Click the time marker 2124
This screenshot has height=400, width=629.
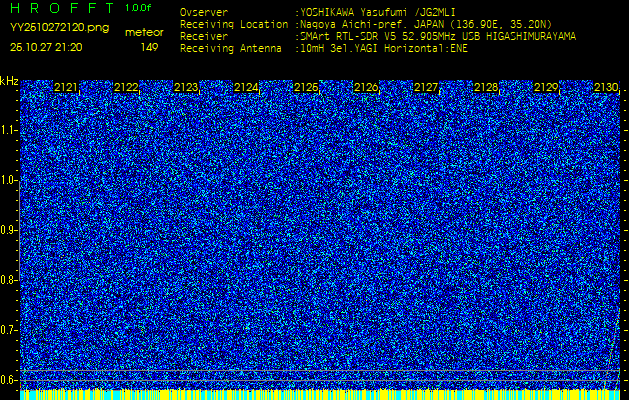click(x=246, y=87)
